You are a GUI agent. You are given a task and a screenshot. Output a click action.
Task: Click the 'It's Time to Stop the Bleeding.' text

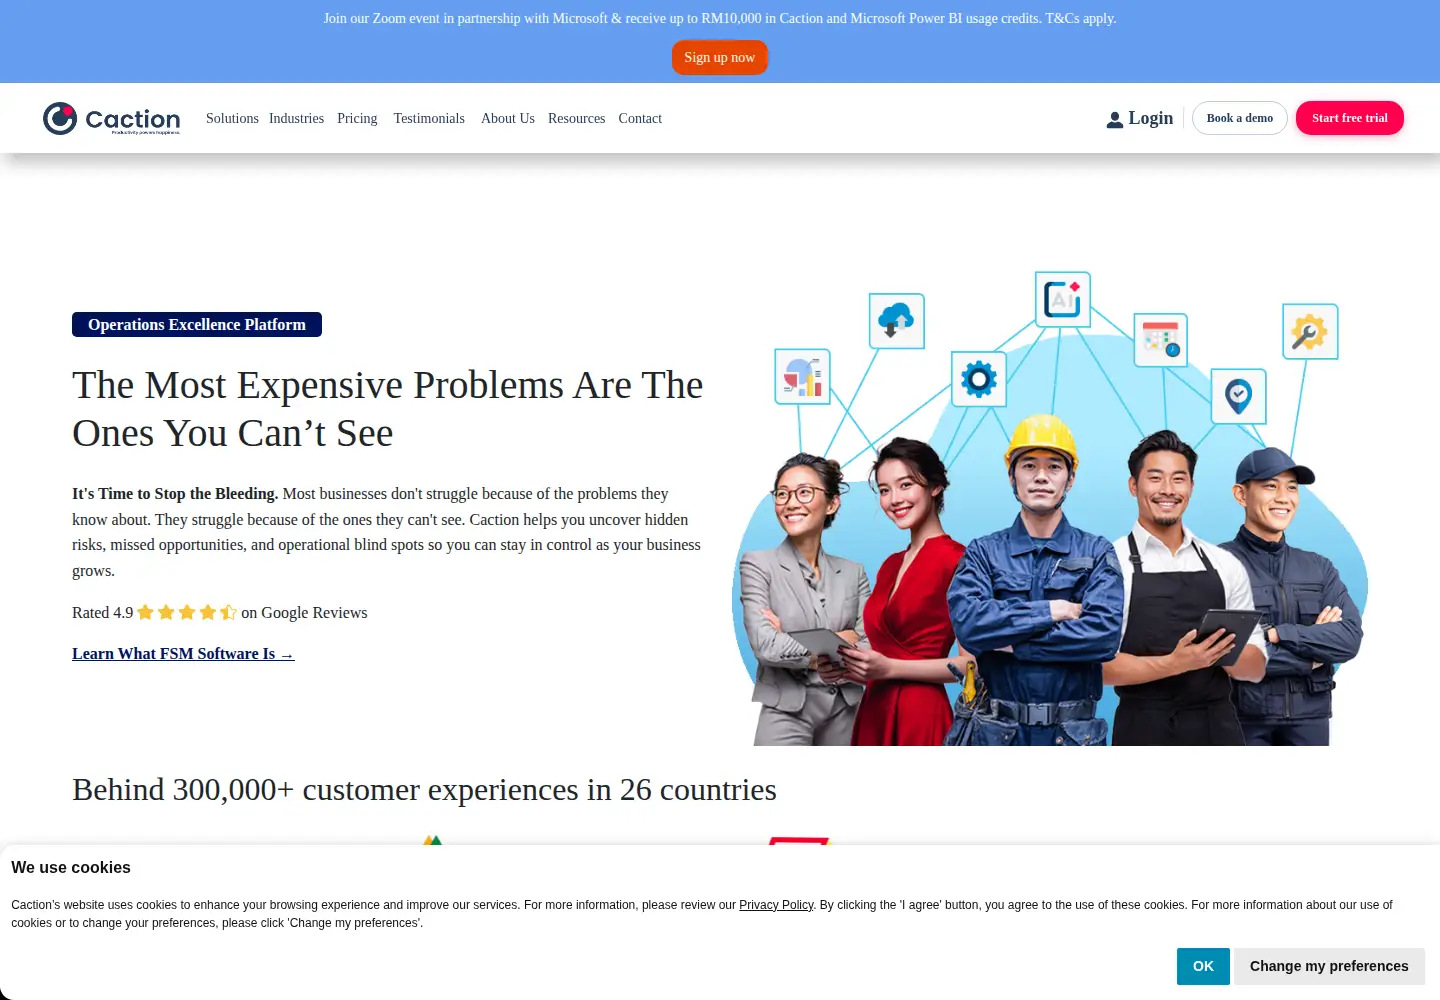click(x=175, y=493)
